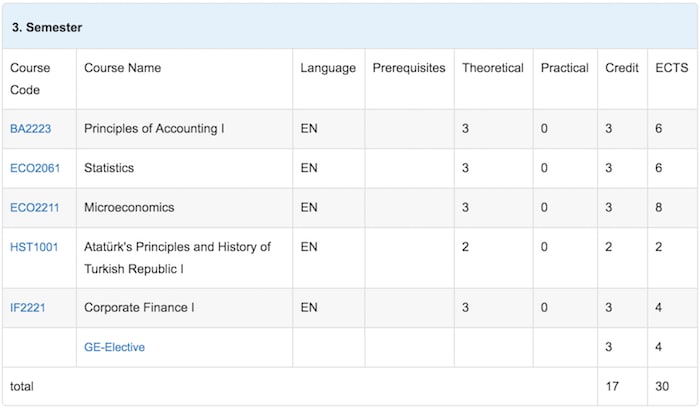Screen dimensions: 700x408
Task: Select the Course Name column header
Action: tap(122, 68)
